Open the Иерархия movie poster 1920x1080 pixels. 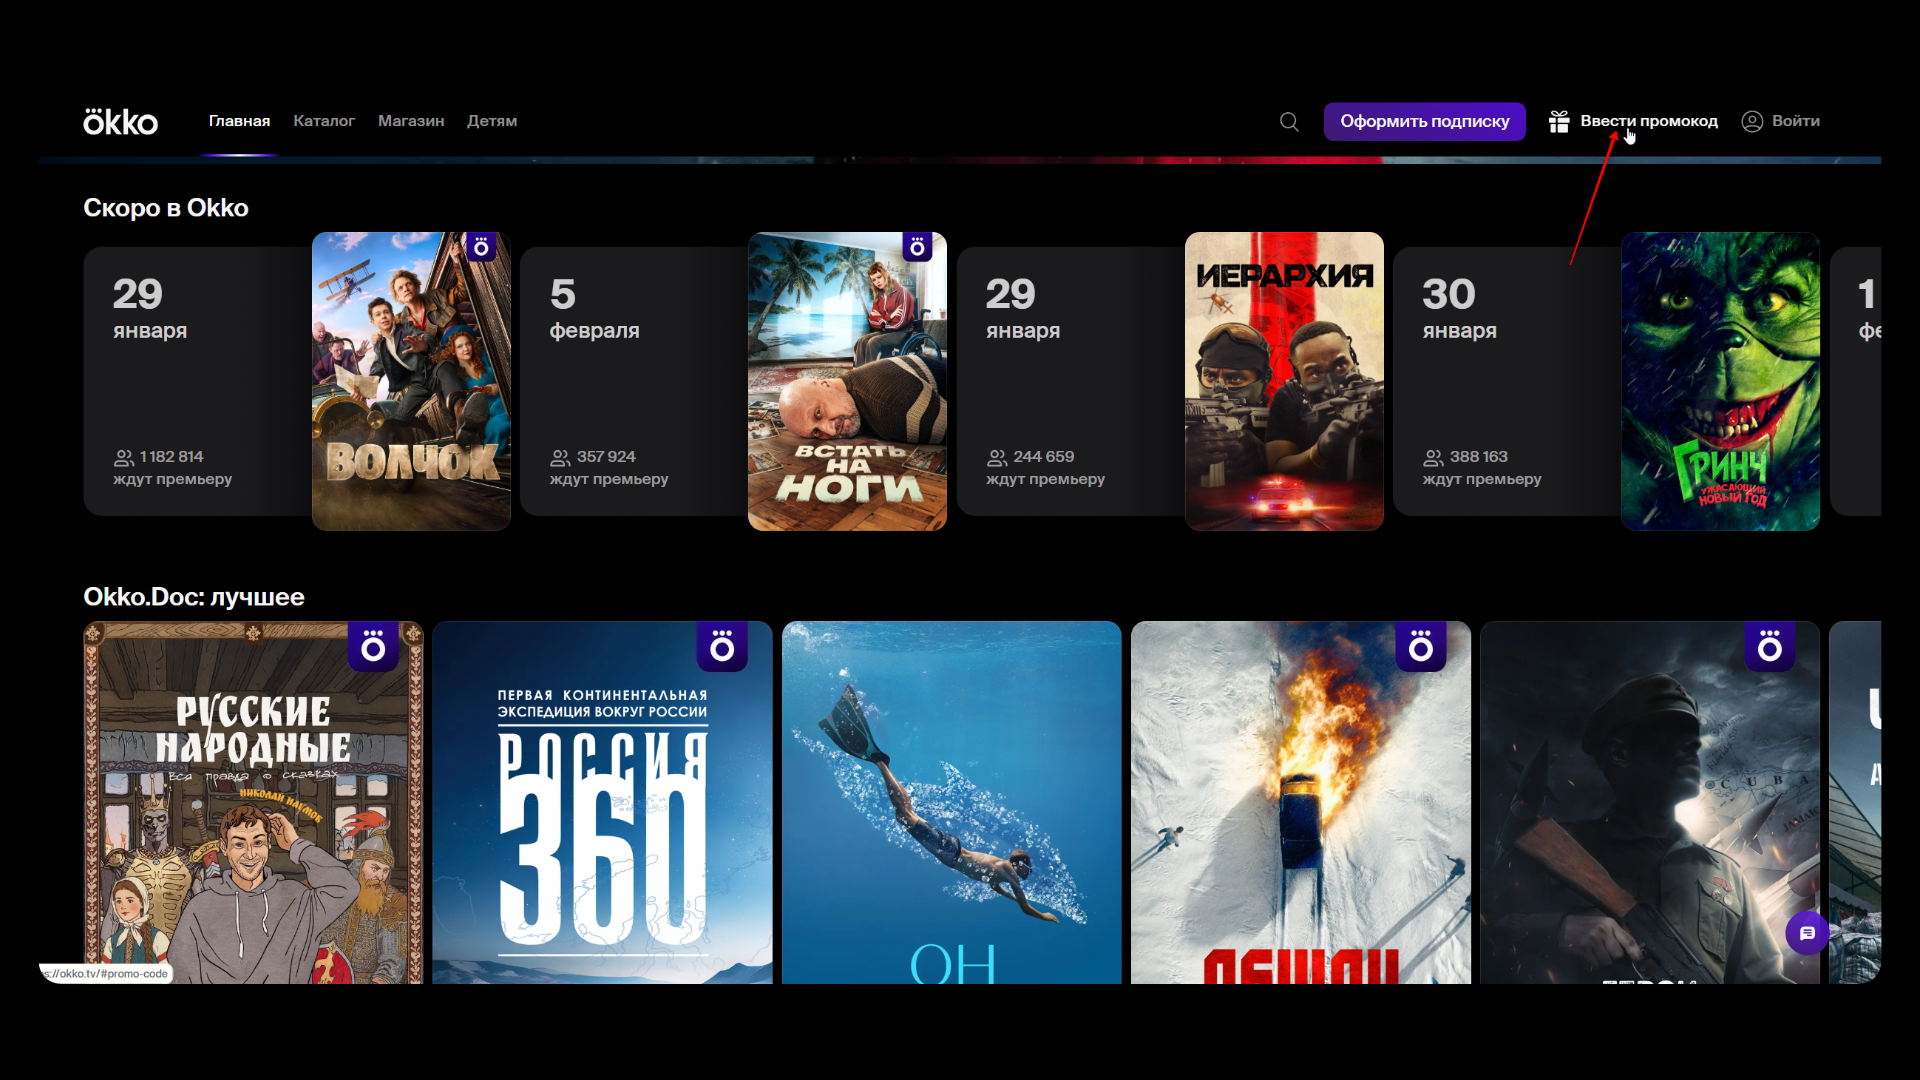[1284, 381]
